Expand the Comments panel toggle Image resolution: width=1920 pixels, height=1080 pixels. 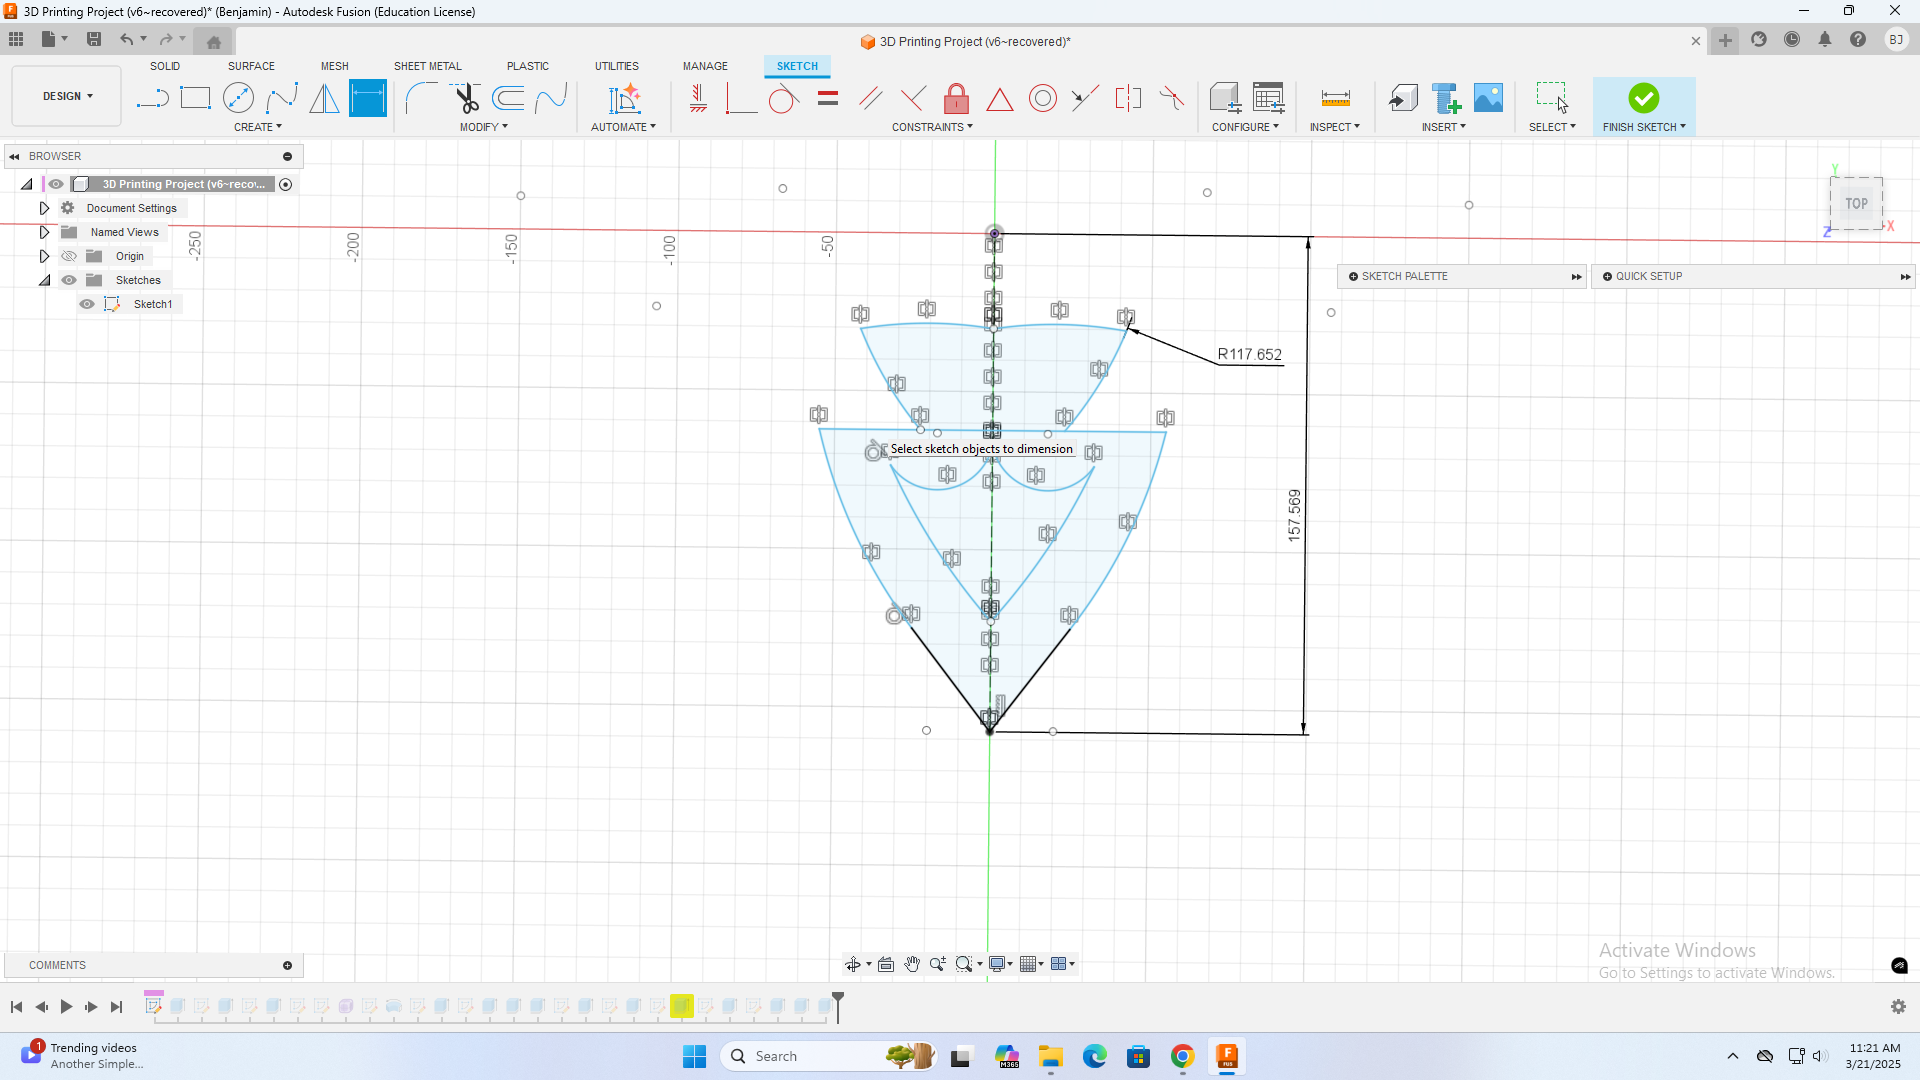click(287, 965)
